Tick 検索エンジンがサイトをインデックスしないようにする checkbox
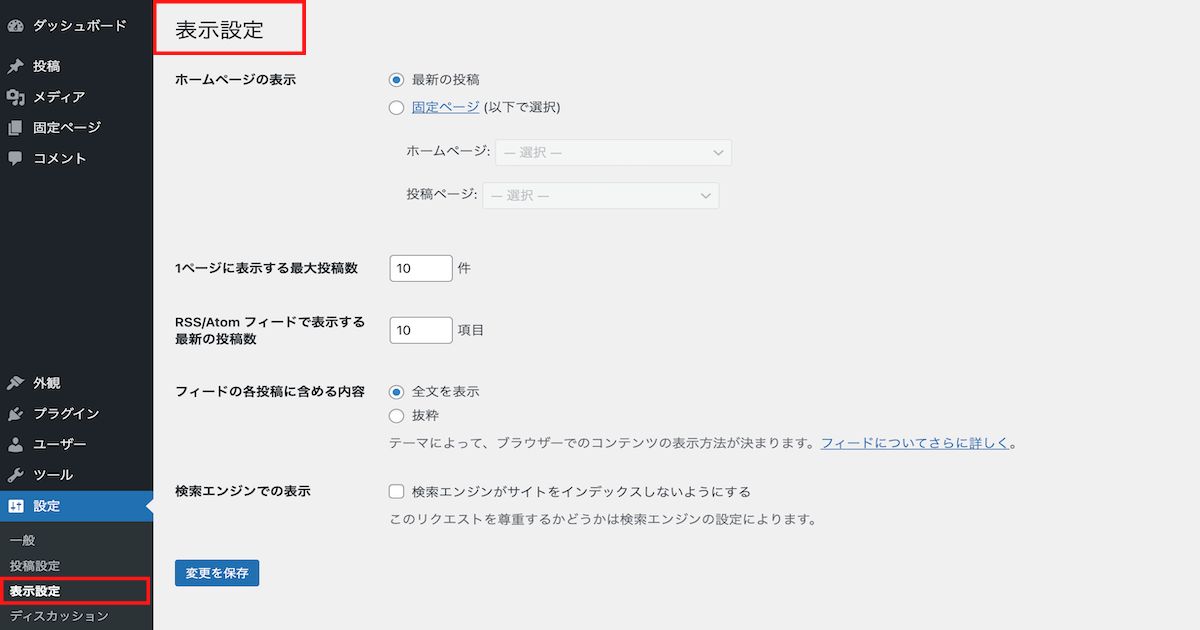The image size is (1200, 630). tap(397, 491)
